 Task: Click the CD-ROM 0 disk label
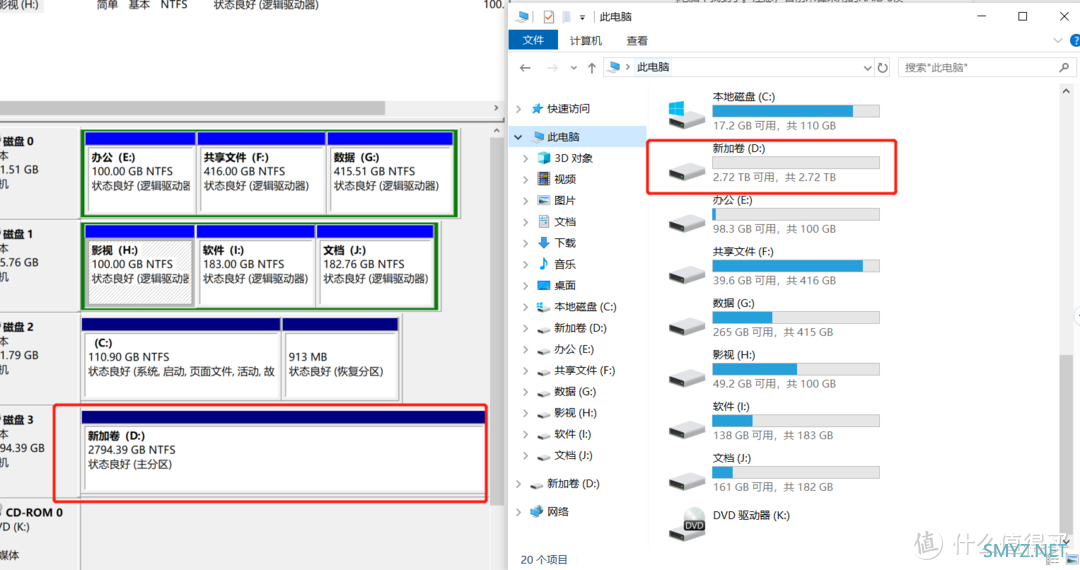34,512
